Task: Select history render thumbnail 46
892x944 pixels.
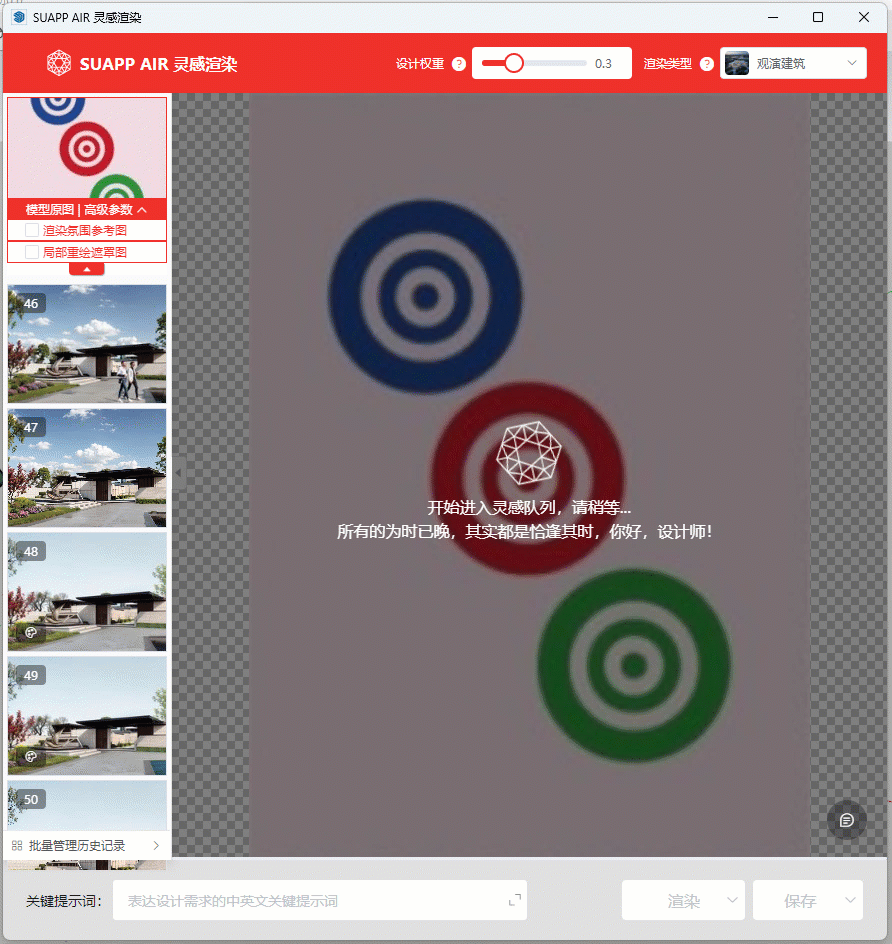Action: click(87, 344)
